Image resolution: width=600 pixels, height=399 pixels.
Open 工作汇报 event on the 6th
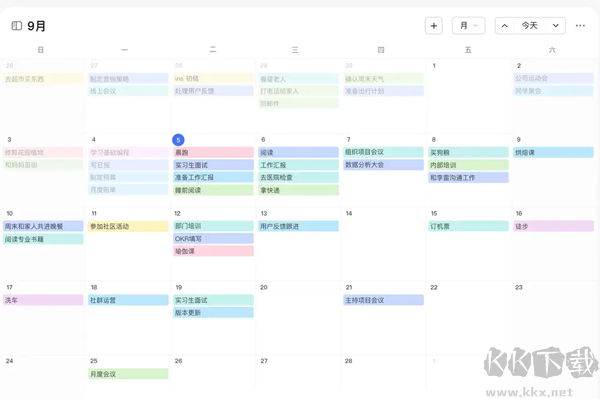[x=298, y=165]
